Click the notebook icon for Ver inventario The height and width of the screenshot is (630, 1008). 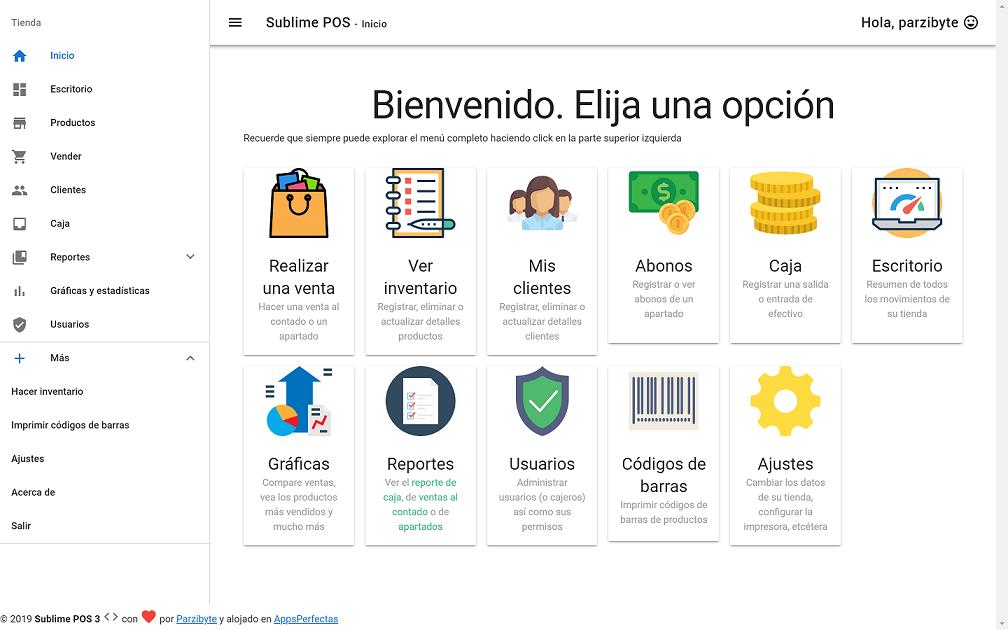click(420, 203)
